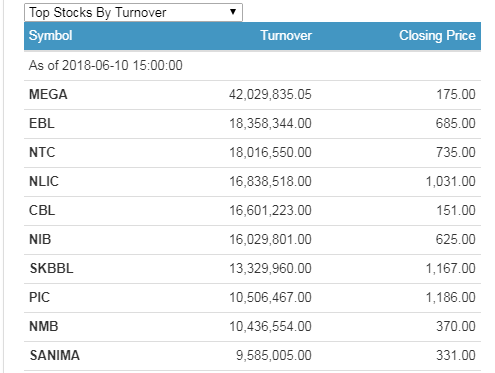This screenshot has height=373, width=495.
Task: Select EBL closing price 685.00
Action: click(455, 123)
